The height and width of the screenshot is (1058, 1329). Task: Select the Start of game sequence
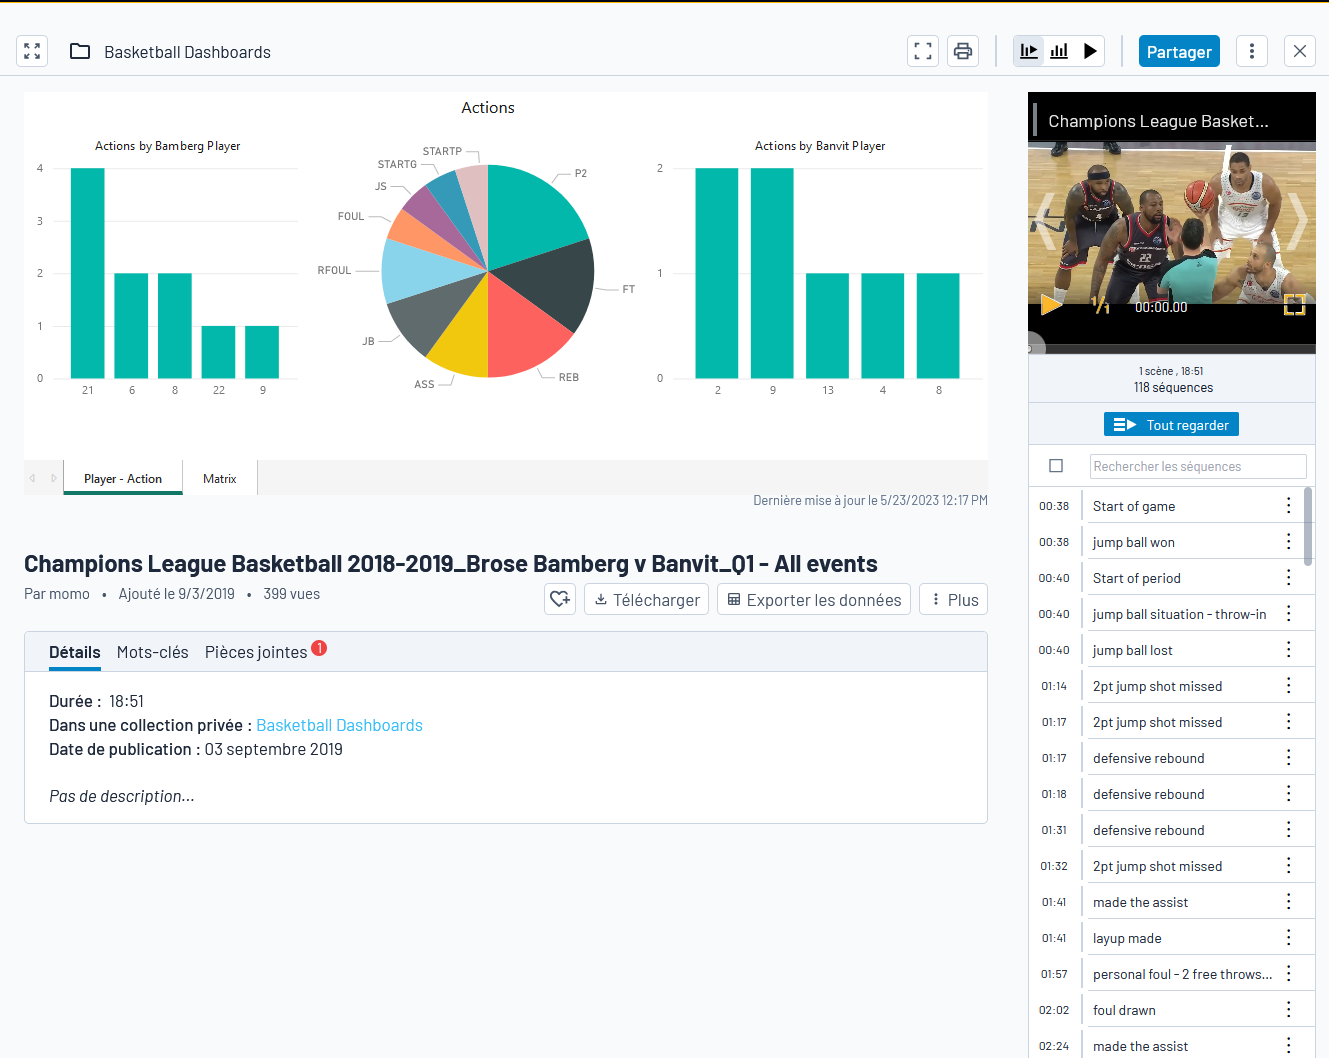1165,506
